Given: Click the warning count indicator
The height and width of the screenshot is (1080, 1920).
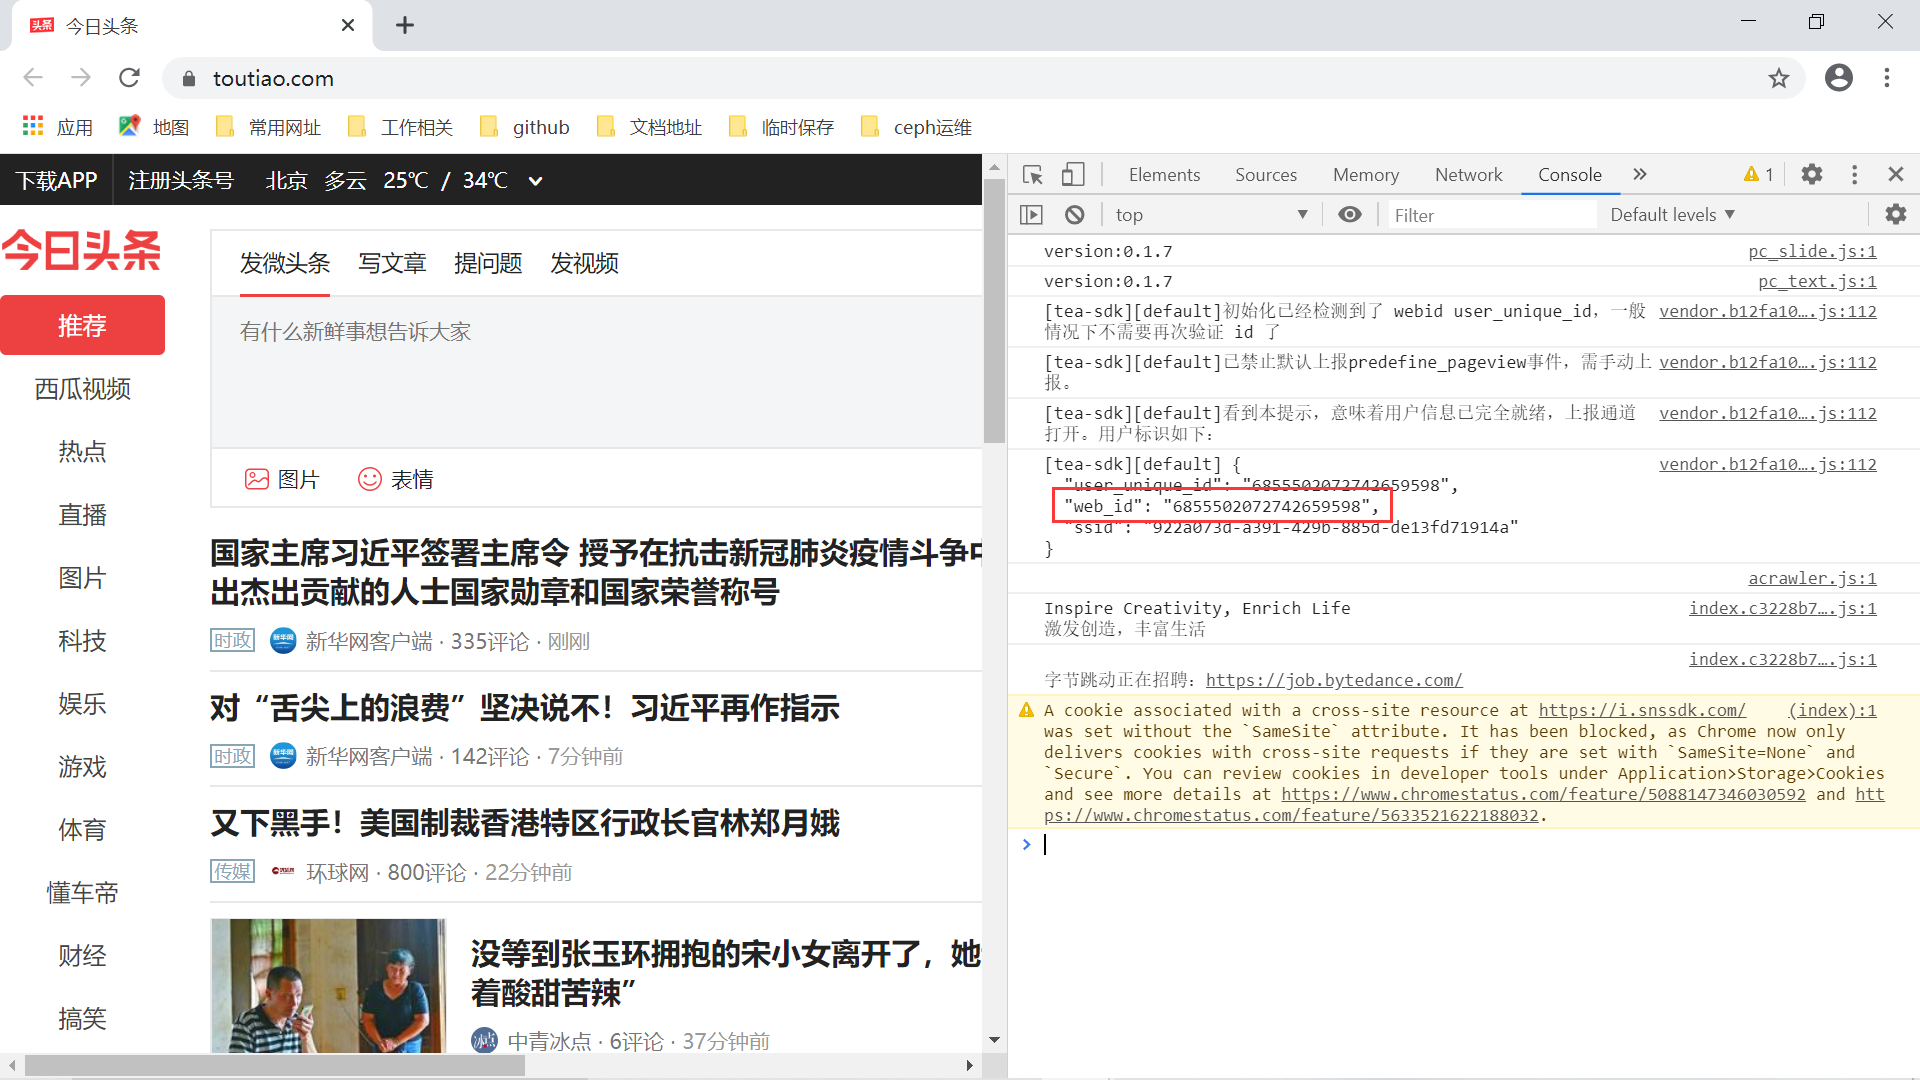Looking at the screenshot, I should point(1759,175).
